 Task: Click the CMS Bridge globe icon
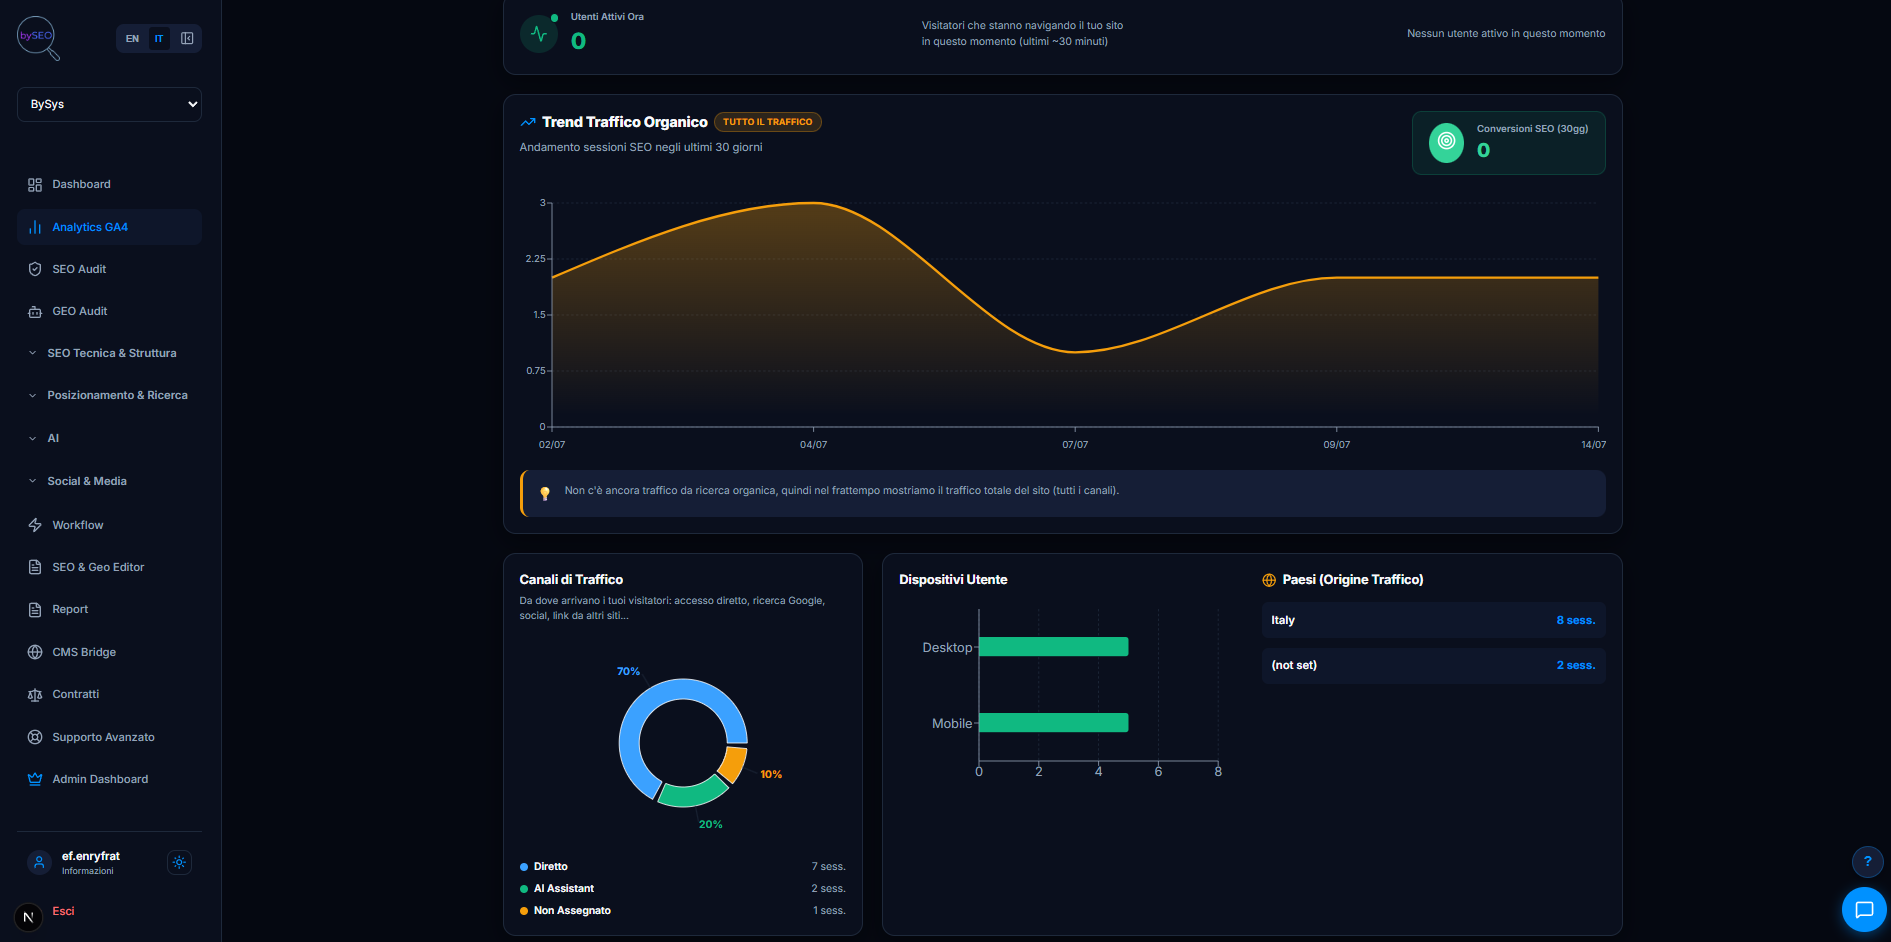[35, 652]
